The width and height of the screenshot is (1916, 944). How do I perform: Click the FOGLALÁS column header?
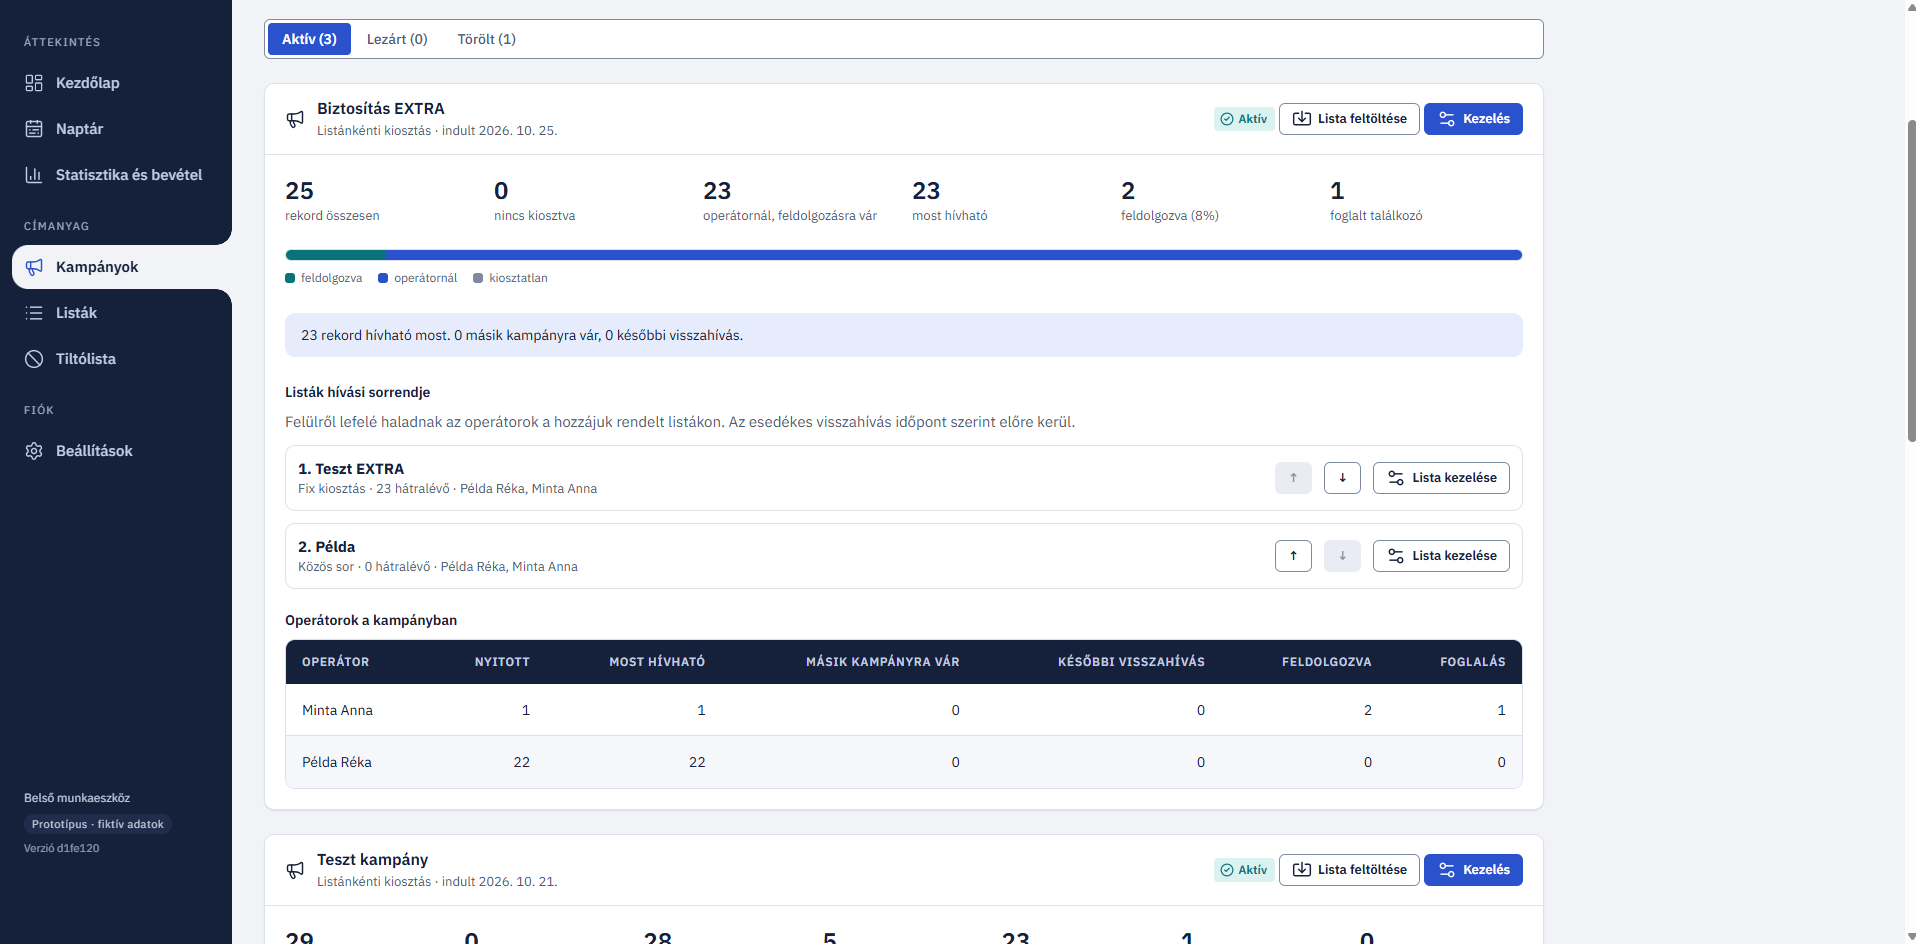(1472, 662)
